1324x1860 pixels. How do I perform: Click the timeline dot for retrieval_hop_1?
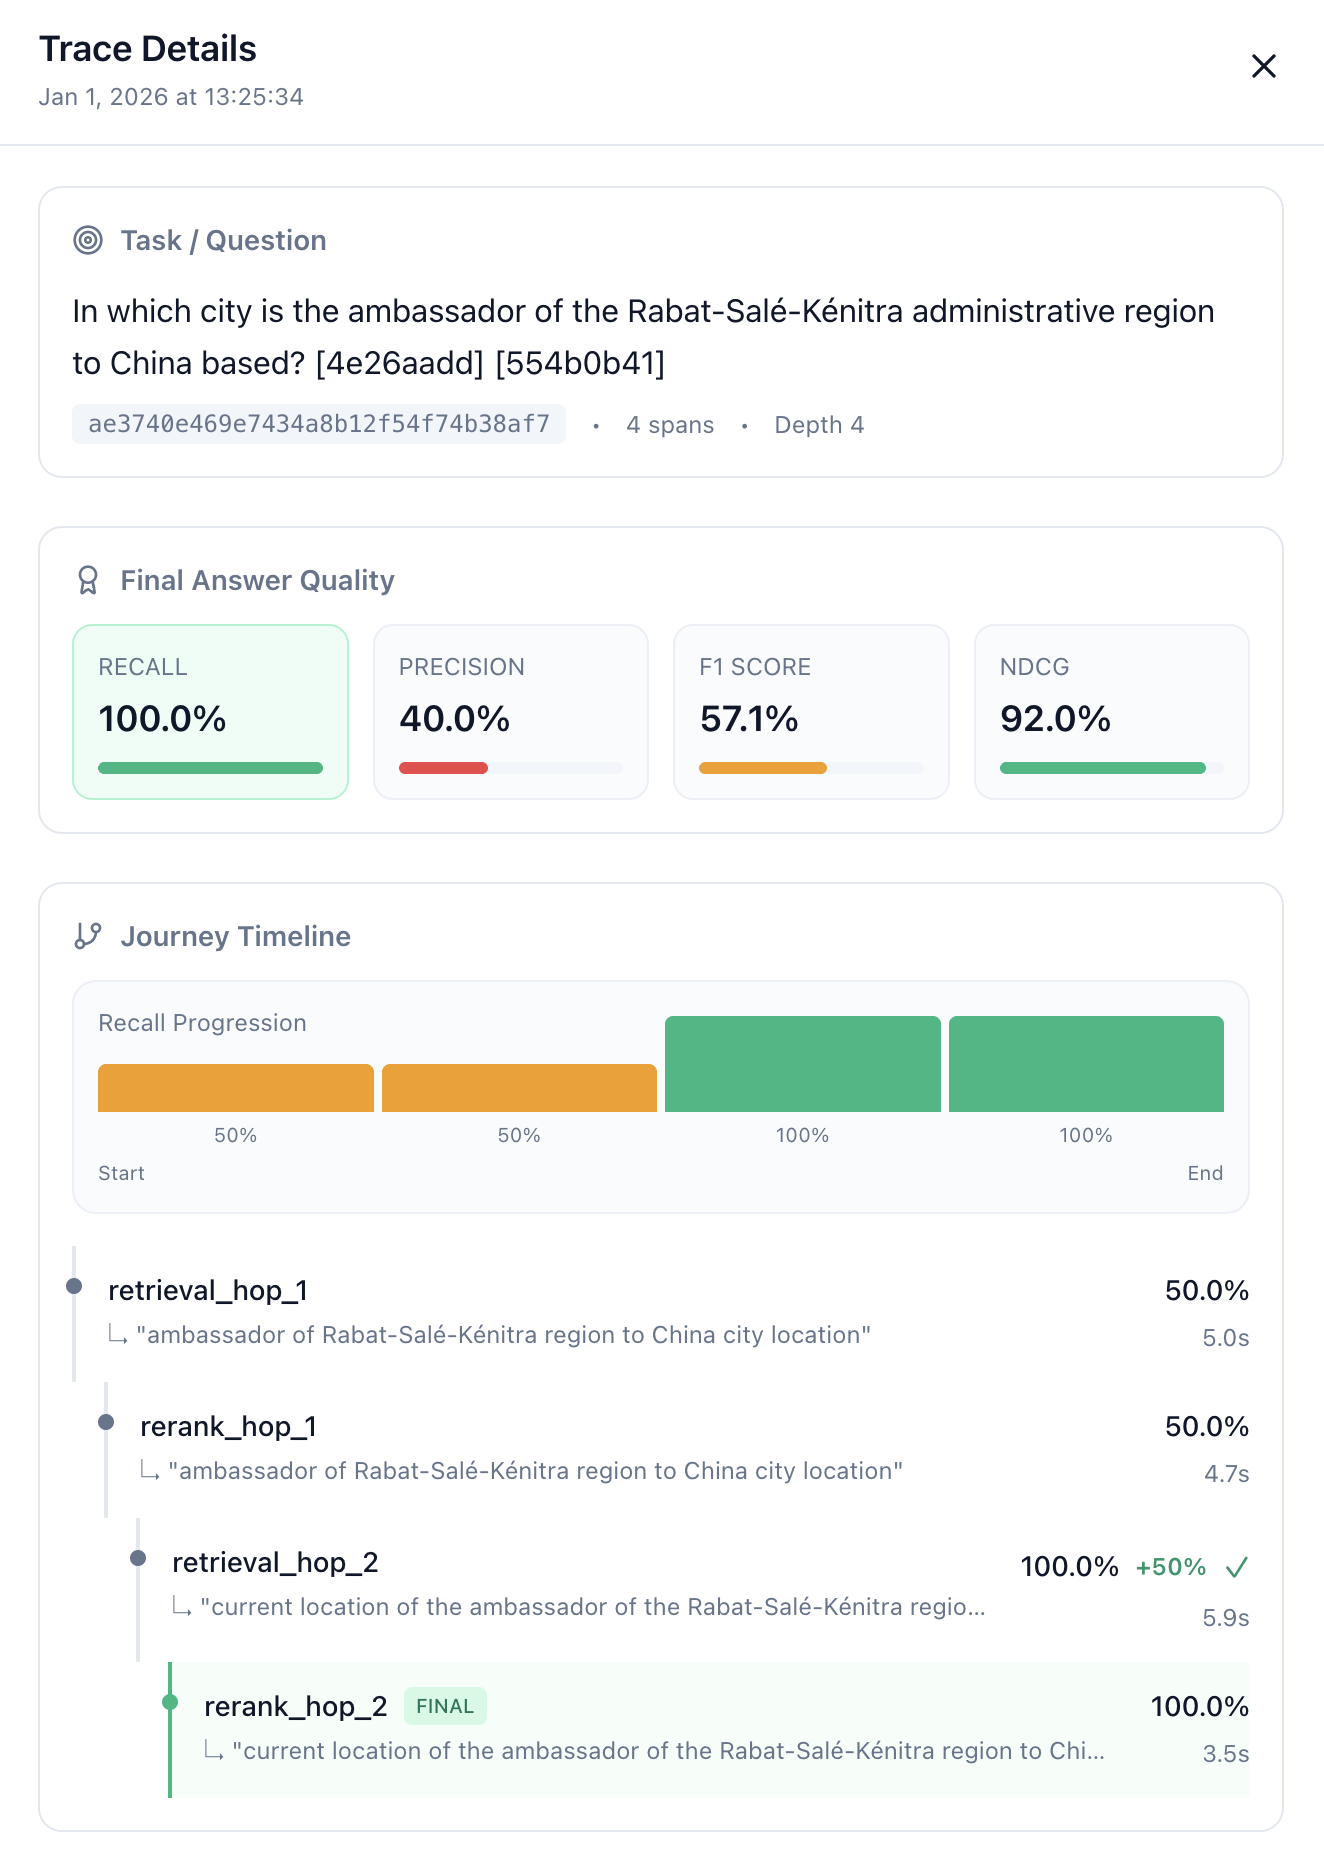(74, 1286)
